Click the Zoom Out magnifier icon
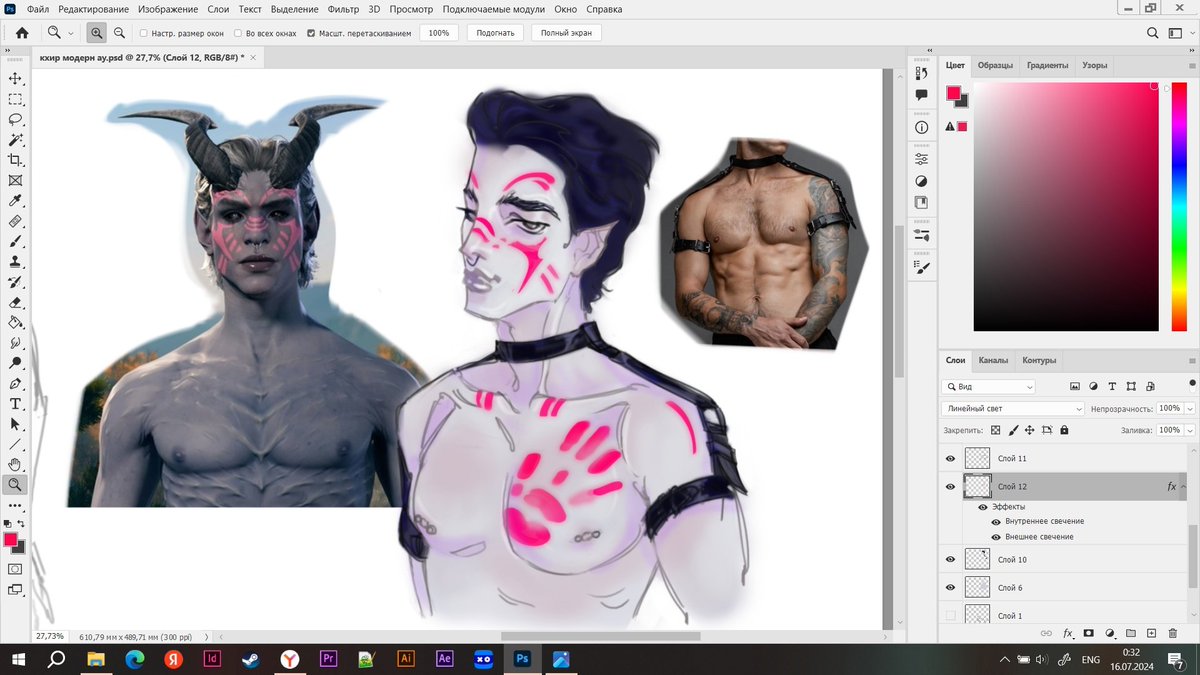Screen dimensions: 1200x675 119,33
